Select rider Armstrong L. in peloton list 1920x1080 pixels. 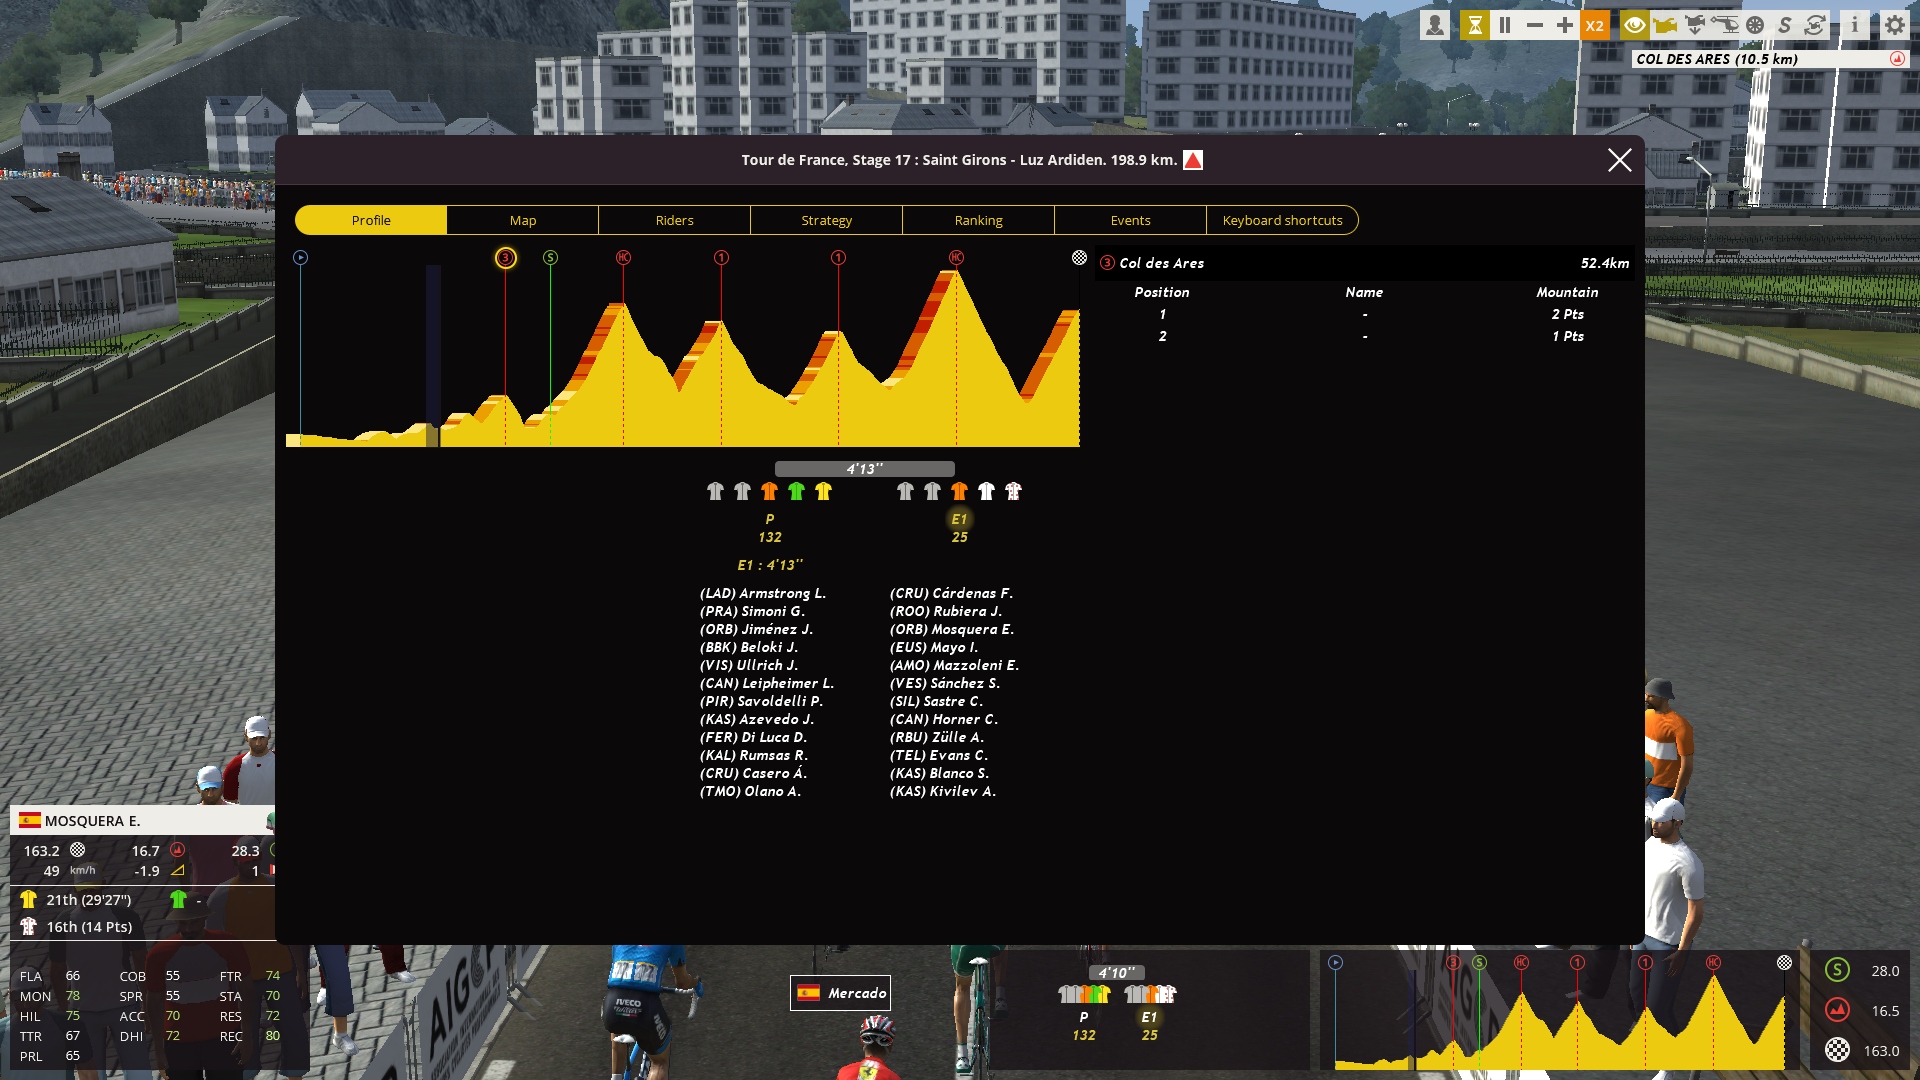[763, 593]
